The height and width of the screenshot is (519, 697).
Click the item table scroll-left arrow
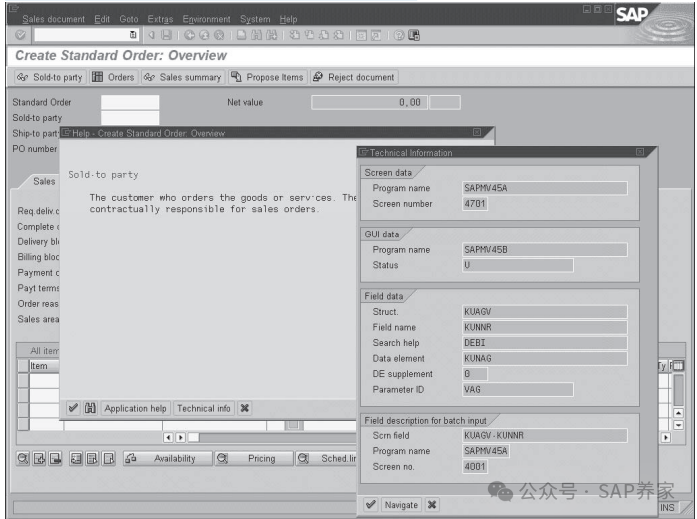(168, 437)
